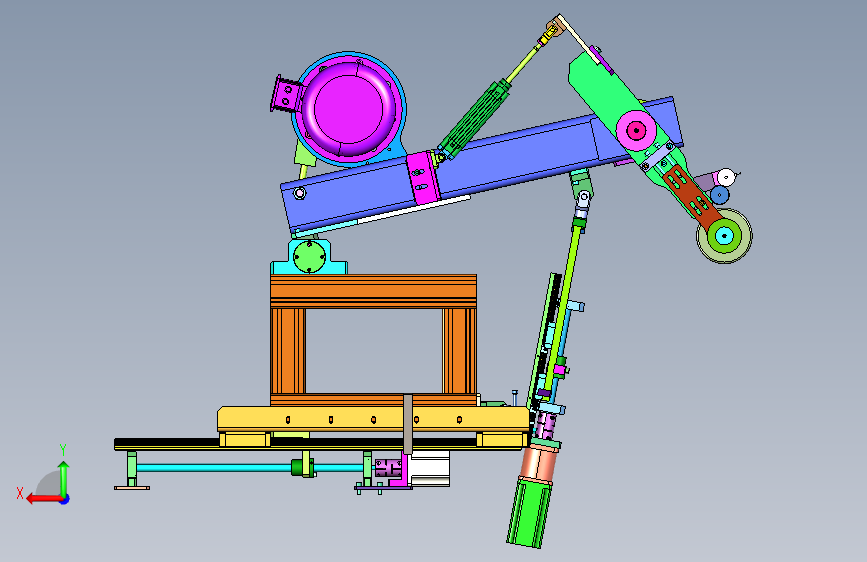
Task: Click the blue Z axis dot
Action: point(65,499)
